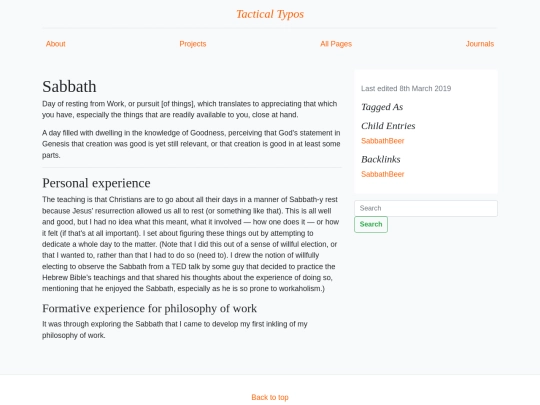Click the Tagged As sidebar heading
This screenshot has width=540, height=405.
point(382,107)
